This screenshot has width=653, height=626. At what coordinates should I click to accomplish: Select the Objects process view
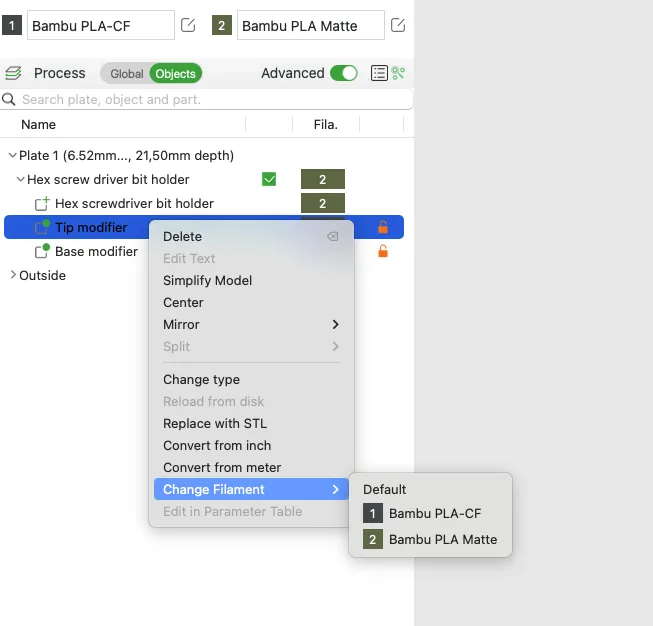[175, 74]
